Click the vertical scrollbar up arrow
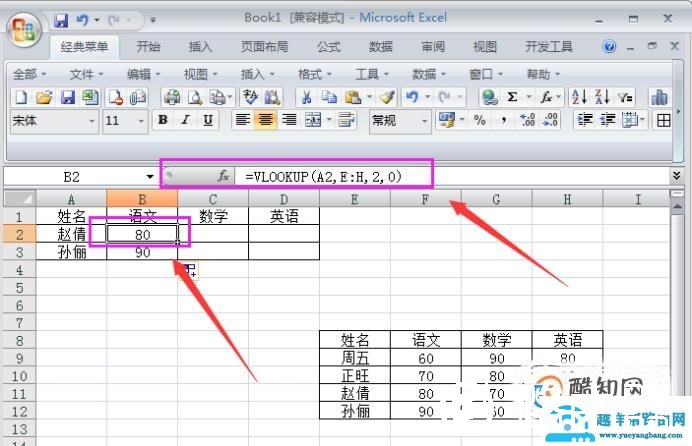Image resolution: width=692 pixels, height=446 pixels. coord(677,206)
